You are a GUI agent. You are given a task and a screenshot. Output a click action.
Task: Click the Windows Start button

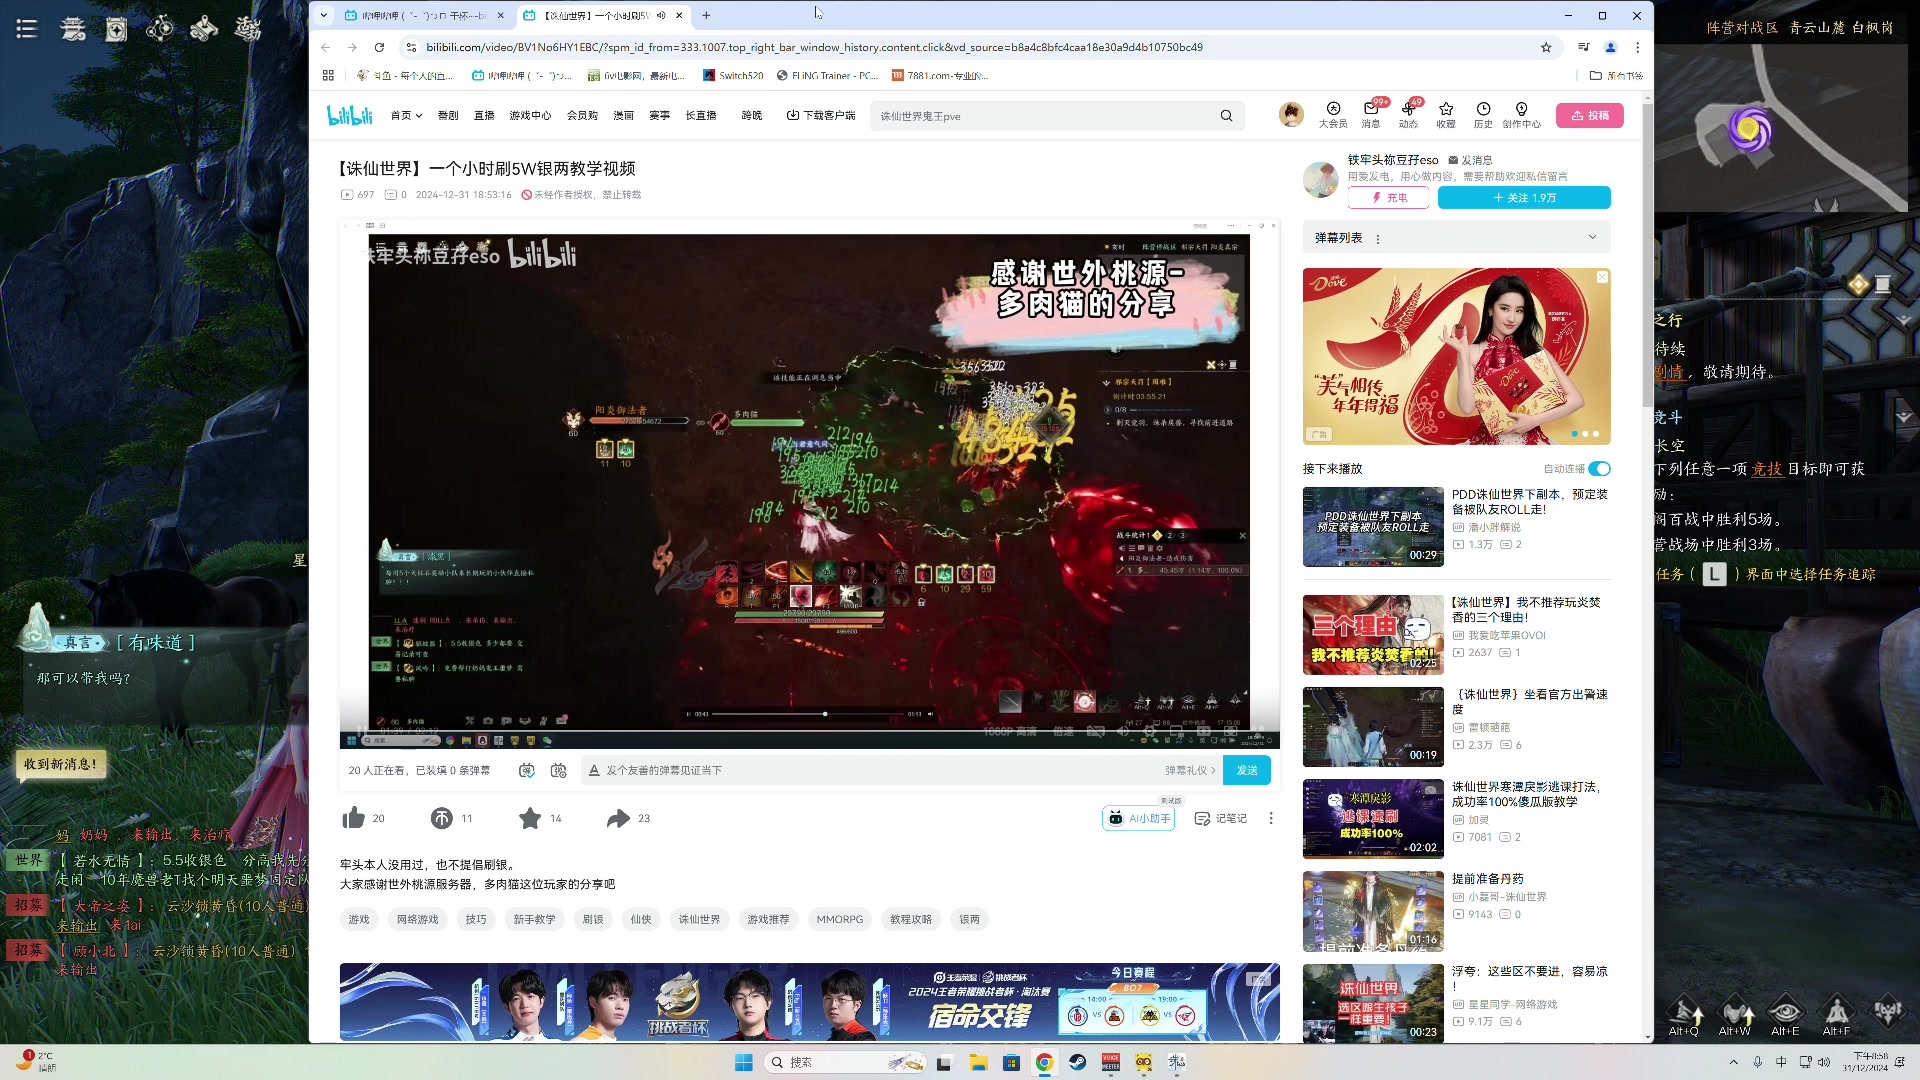[x=743, y=1062]
